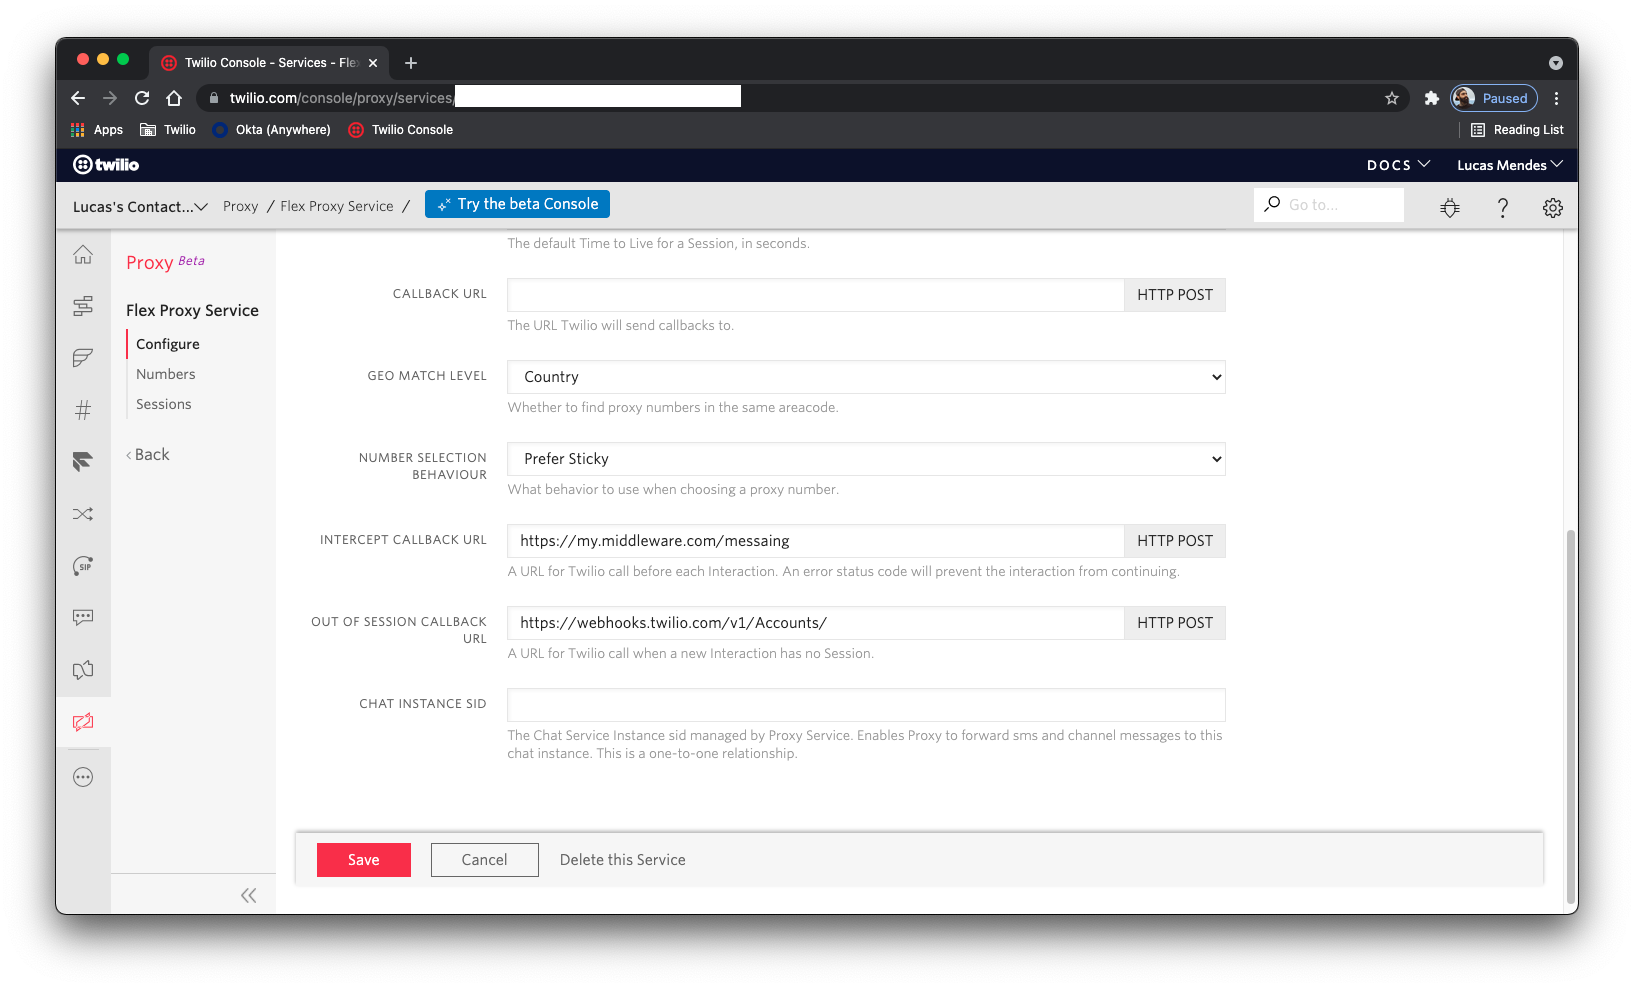This screenshot has height=988, width=1634.
Task: Open Programmable SMS chat bubble icon
Action: point(83,618)
